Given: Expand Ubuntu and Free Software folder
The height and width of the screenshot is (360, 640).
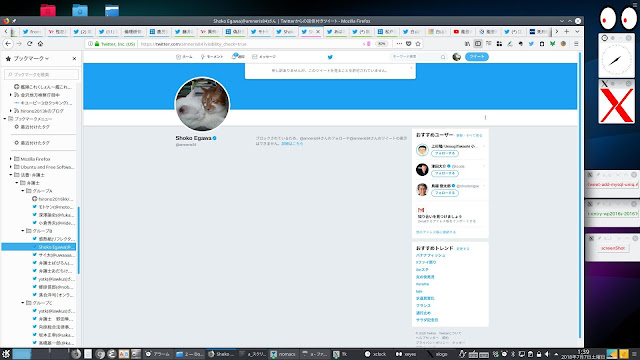Looking at the screenshot, I should tap(11, 167).
